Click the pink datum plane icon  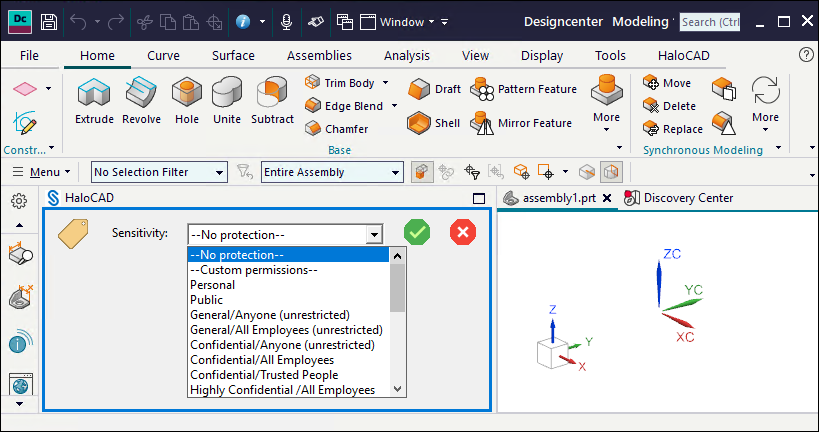[25, 88]
